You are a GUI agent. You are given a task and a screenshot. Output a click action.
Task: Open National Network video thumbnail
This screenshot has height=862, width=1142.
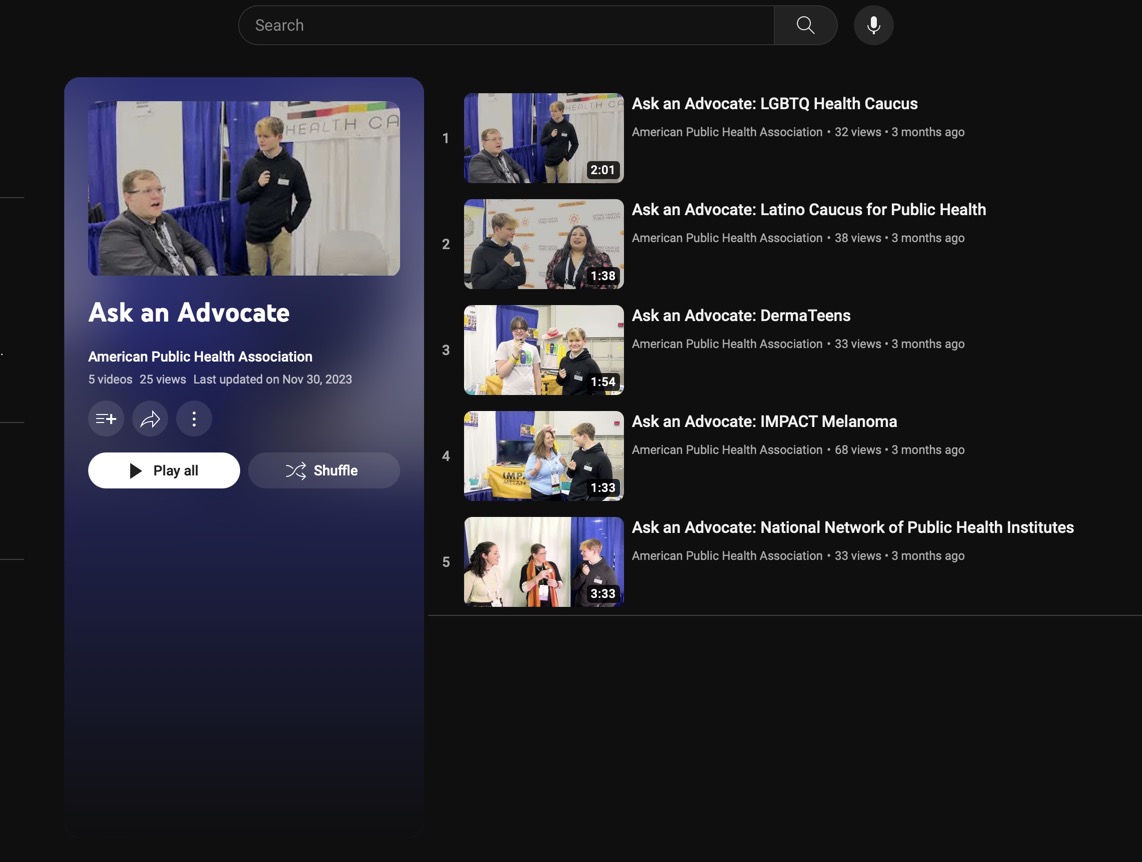pyautogui.click(x=544, y=561)
